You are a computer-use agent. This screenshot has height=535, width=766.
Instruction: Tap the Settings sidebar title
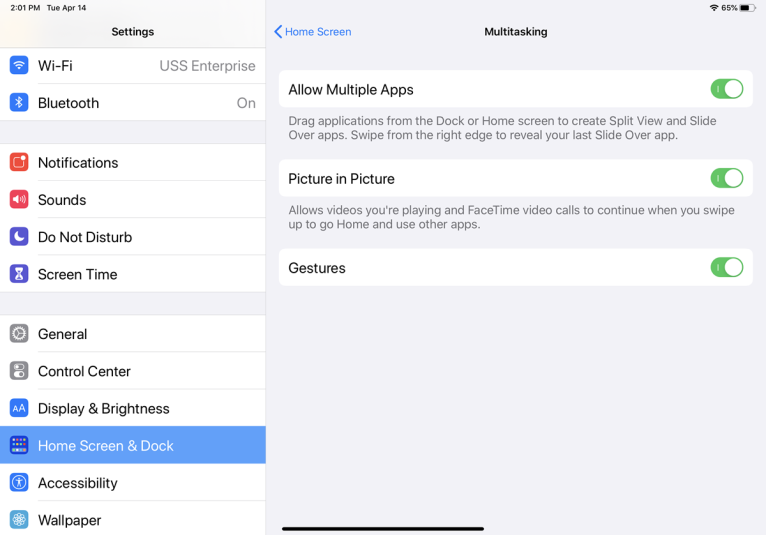pyautogui.click(x=132, y=32)
